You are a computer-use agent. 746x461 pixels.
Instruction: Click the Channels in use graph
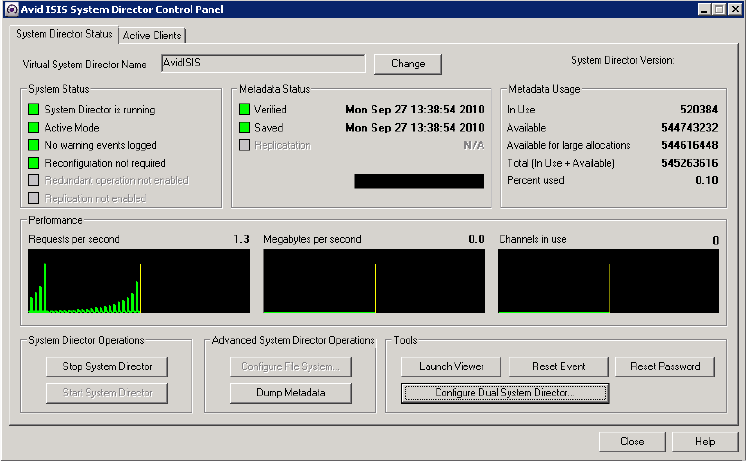tap(609, 281)
